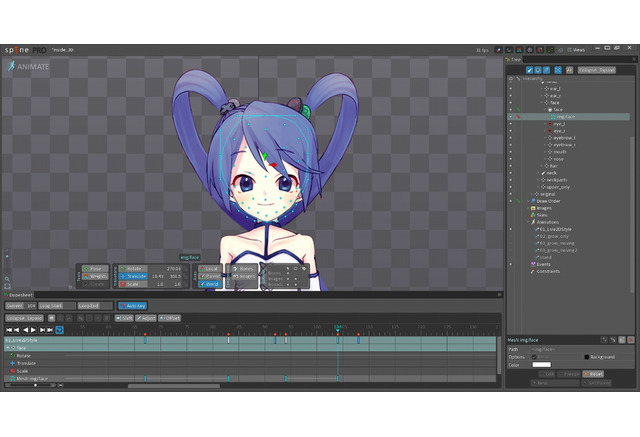Go to previous keyframe
The width and height of the screenshot is (640, 437).
(17, 330)
